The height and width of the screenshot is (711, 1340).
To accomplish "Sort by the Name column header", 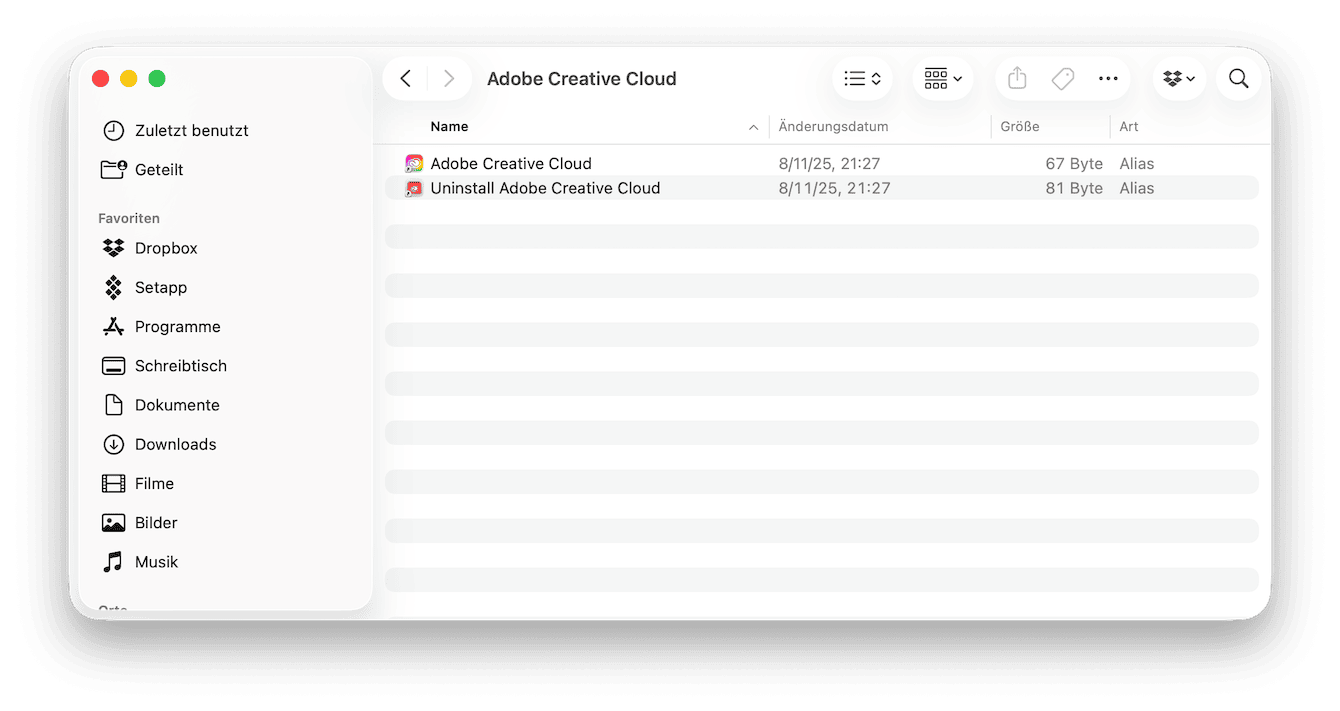I will point(450,127).
